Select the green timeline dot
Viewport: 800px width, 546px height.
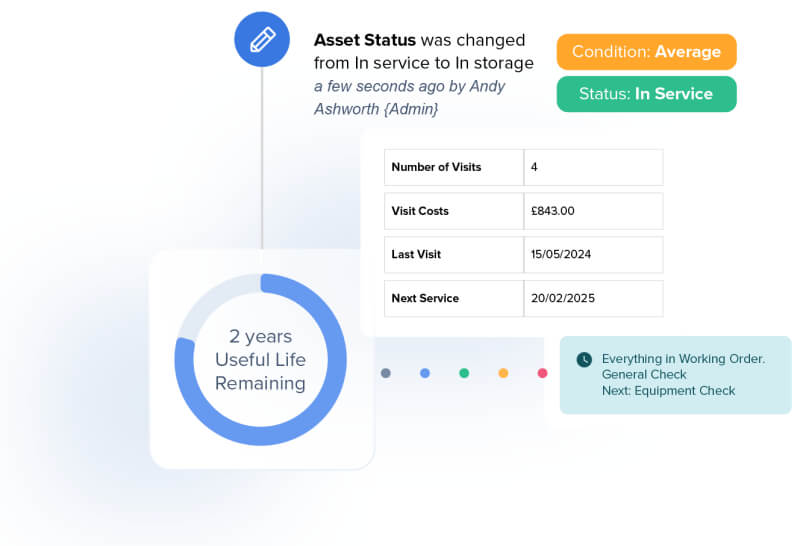tap(464, 373)
